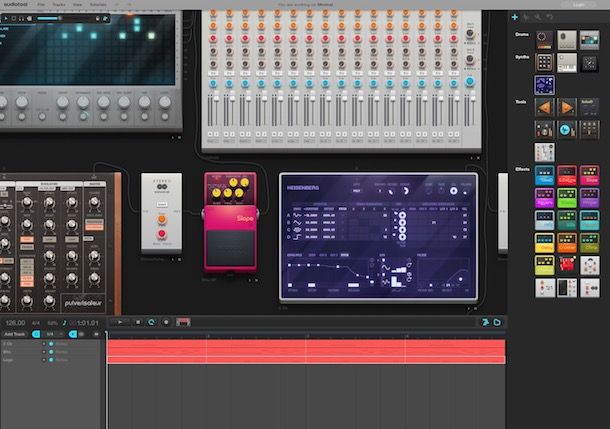
Task: Click the 50% shuffle value in transport
Action: (53, 323)
